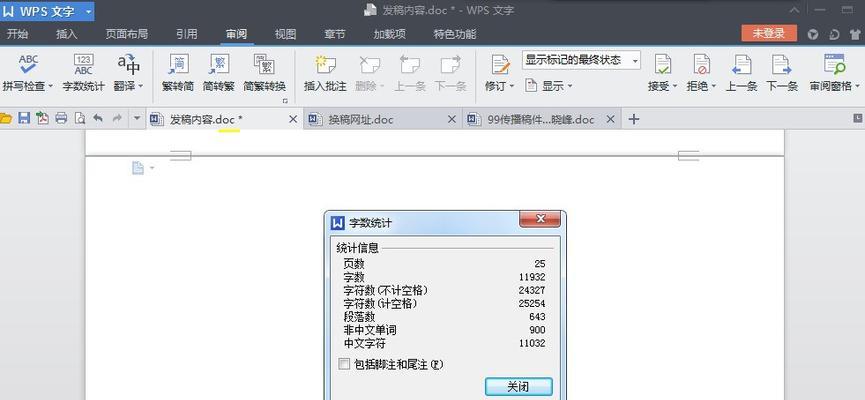Click 关闭 in word count dialog
865x400 pixels.
pyautogui.click(x=519, y=387)
